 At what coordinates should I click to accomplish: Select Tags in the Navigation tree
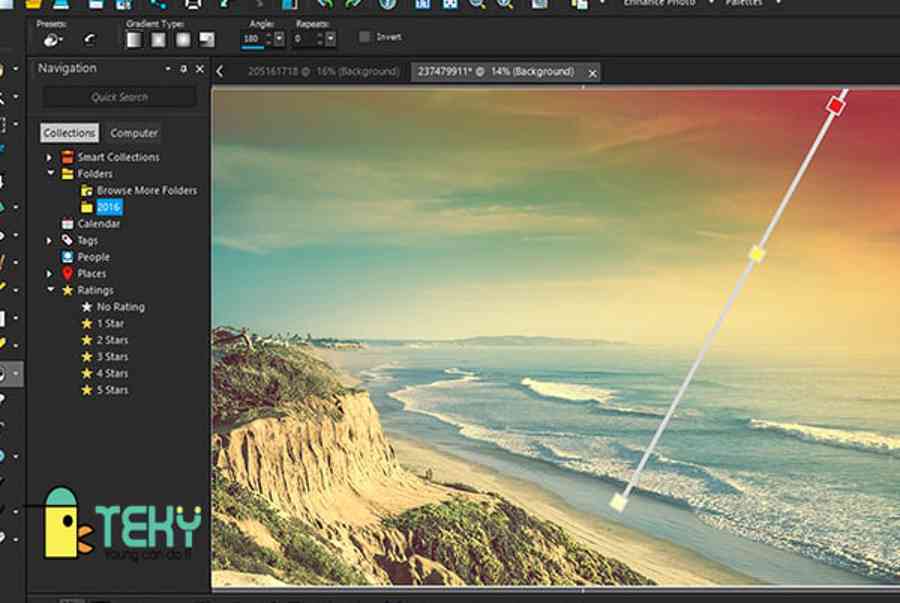[87, 240]
